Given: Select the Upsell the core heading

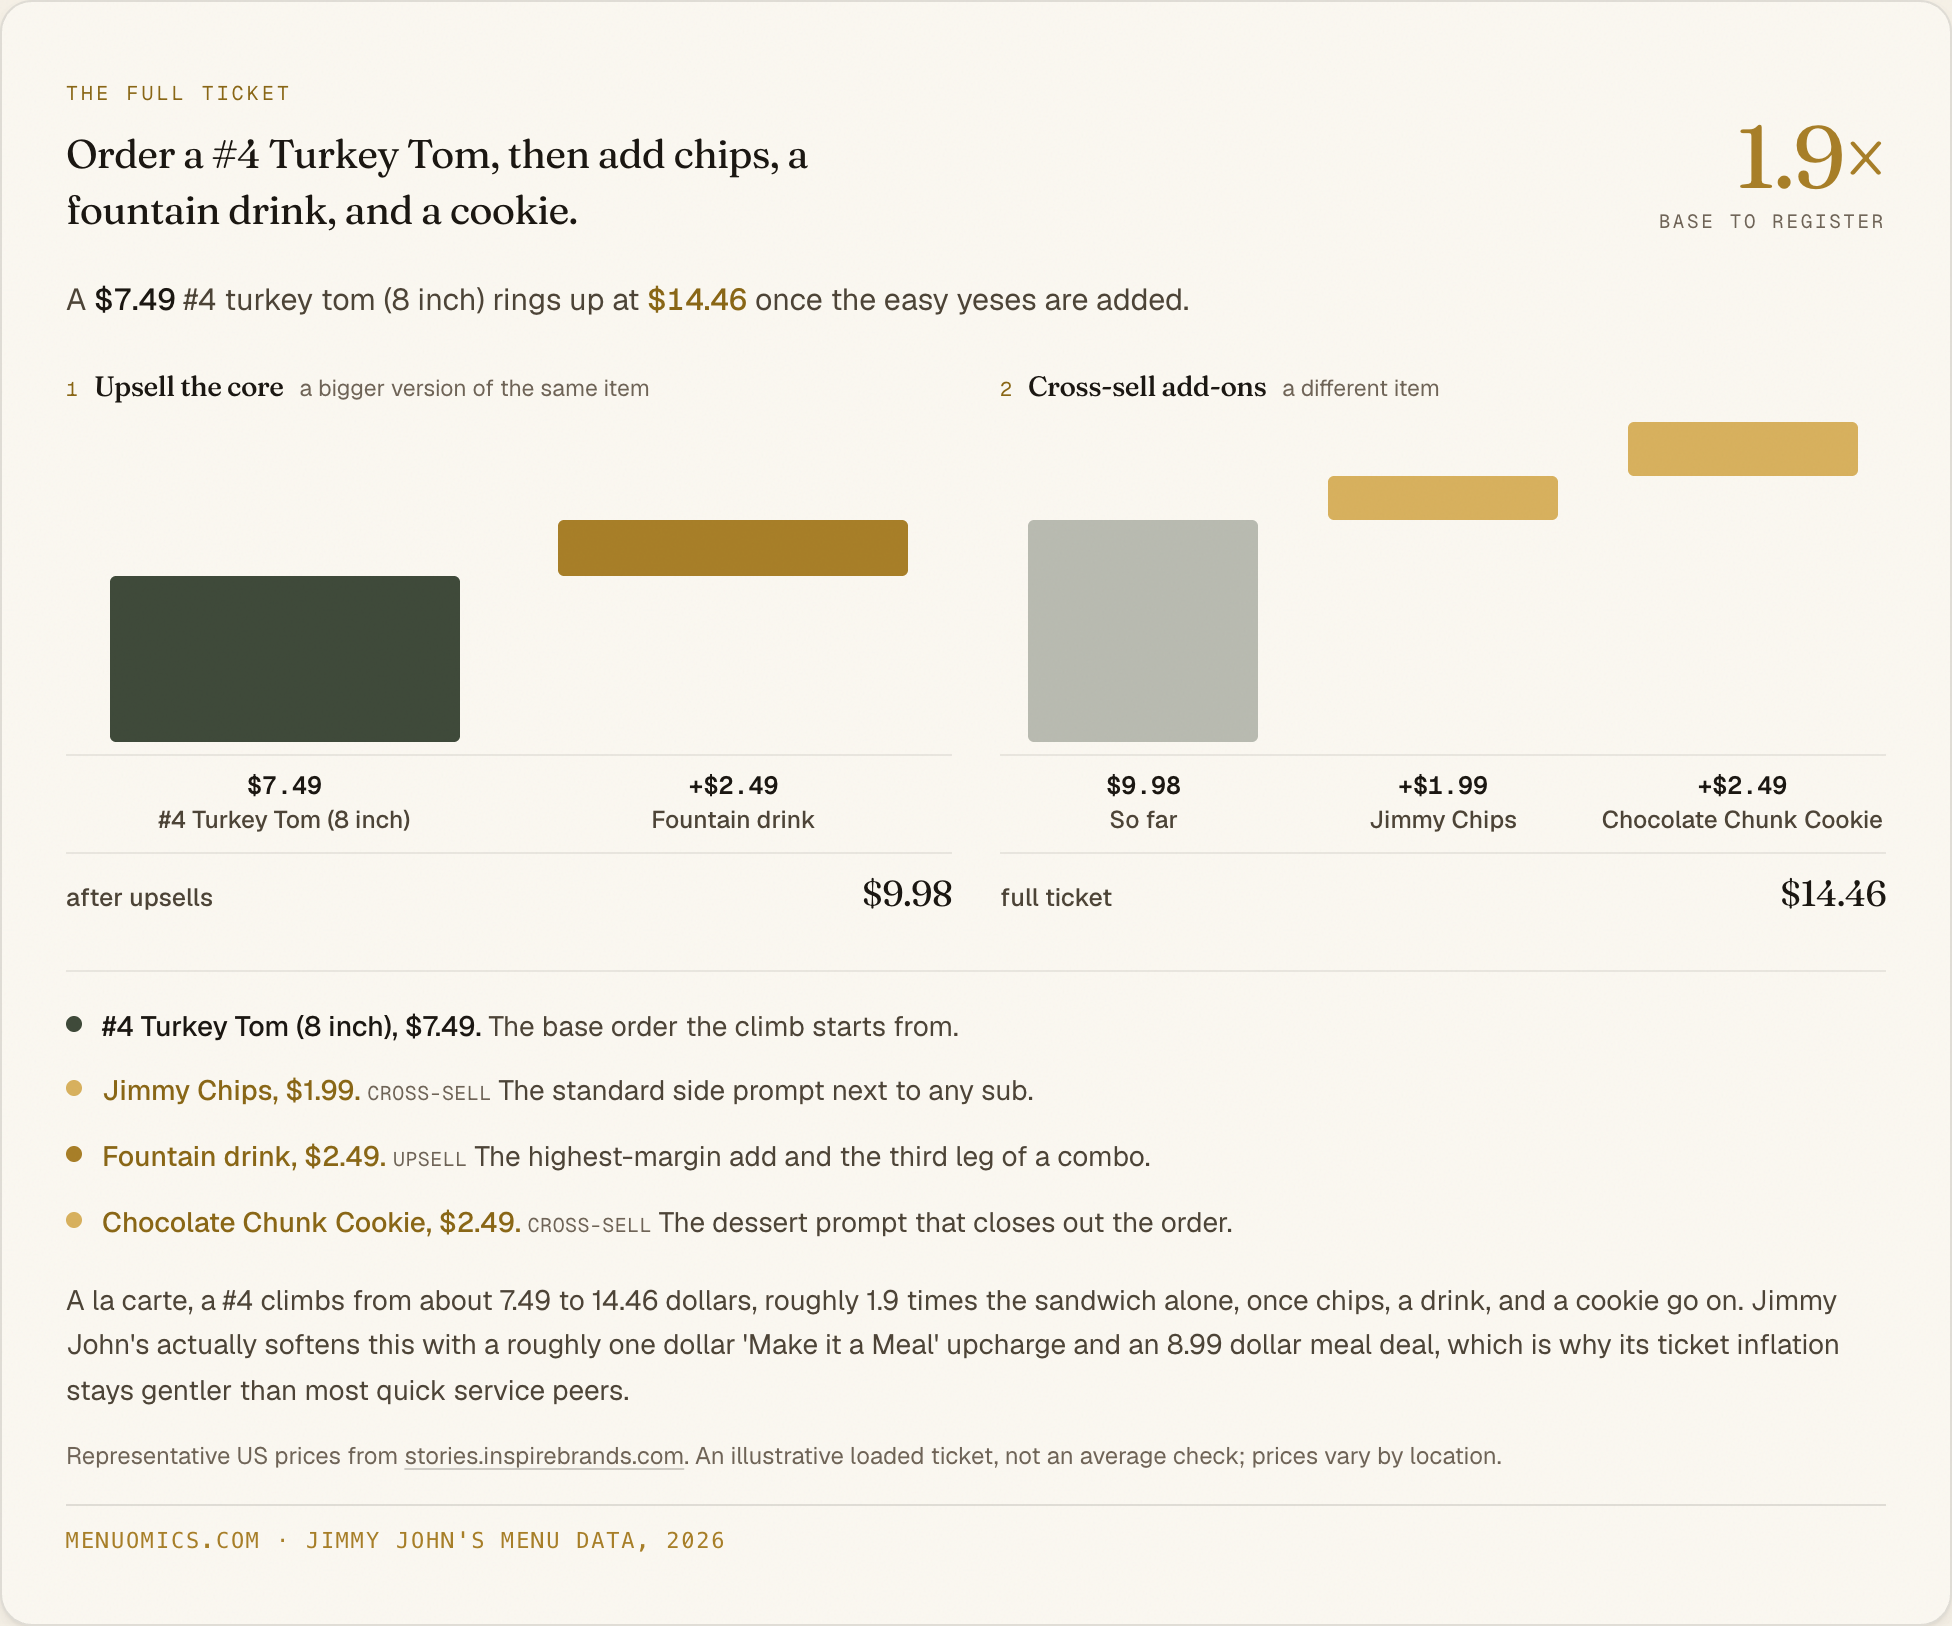Looking at the screenshot, I should point(189,387).
